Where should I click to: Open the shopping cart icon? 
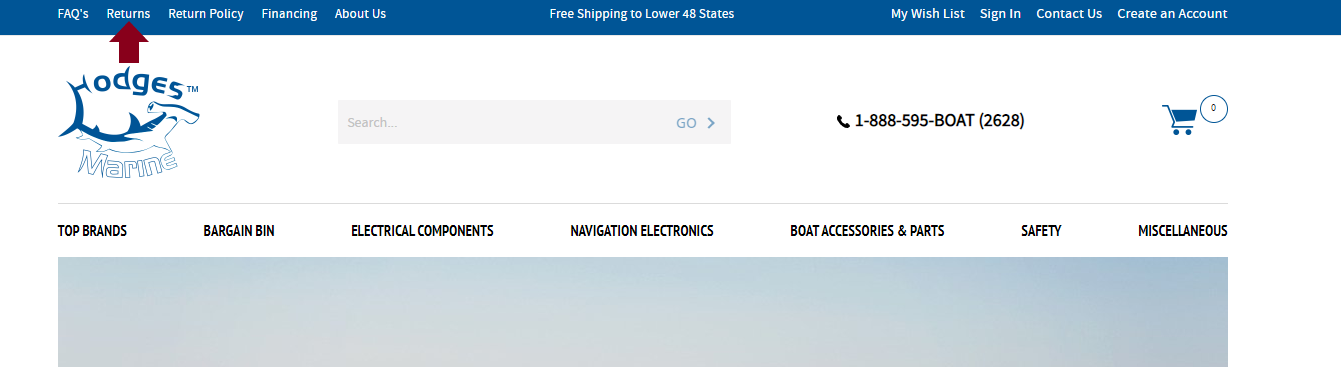coord(1179,120)
